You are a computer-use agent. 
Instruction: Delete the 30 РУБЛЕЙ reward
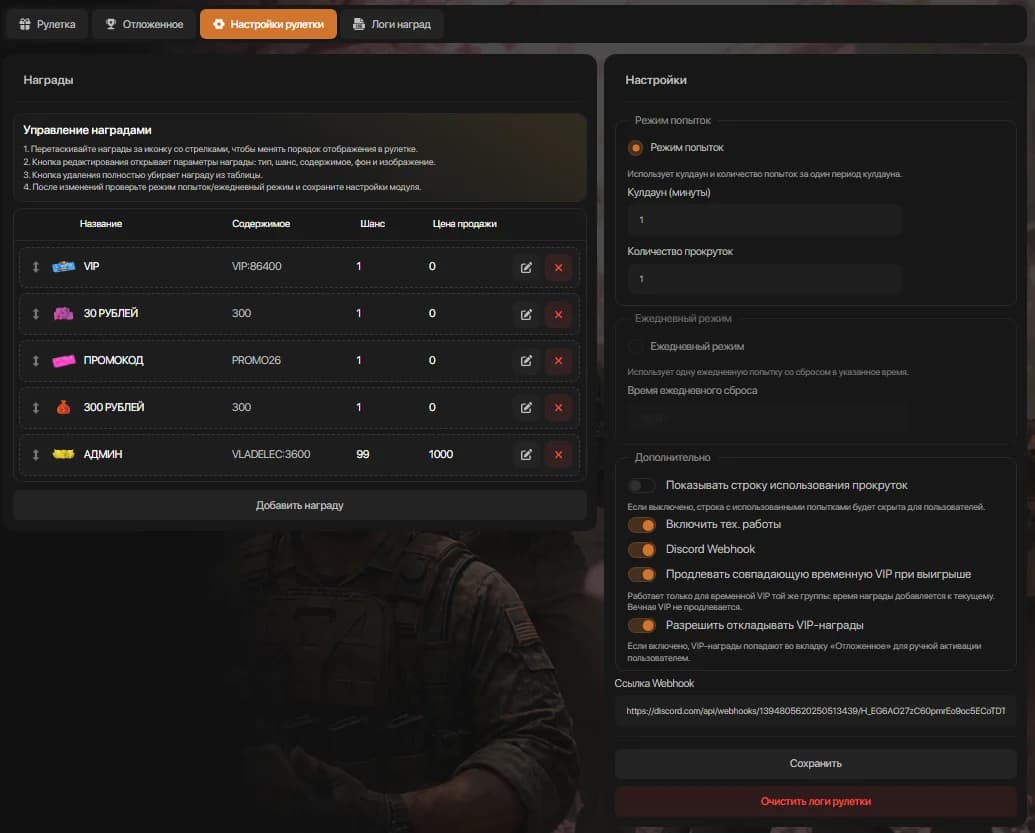558,314
